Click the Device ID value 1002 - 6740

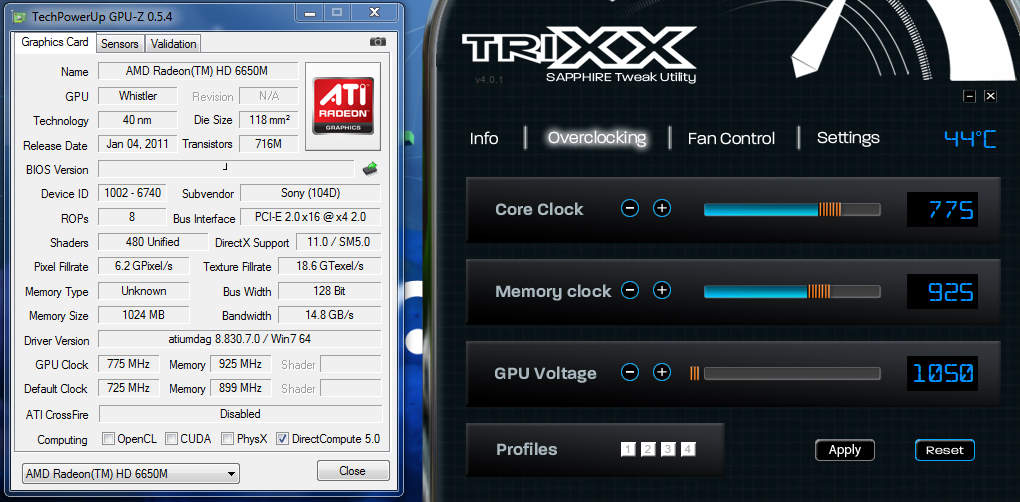click(x=132, y=193)
